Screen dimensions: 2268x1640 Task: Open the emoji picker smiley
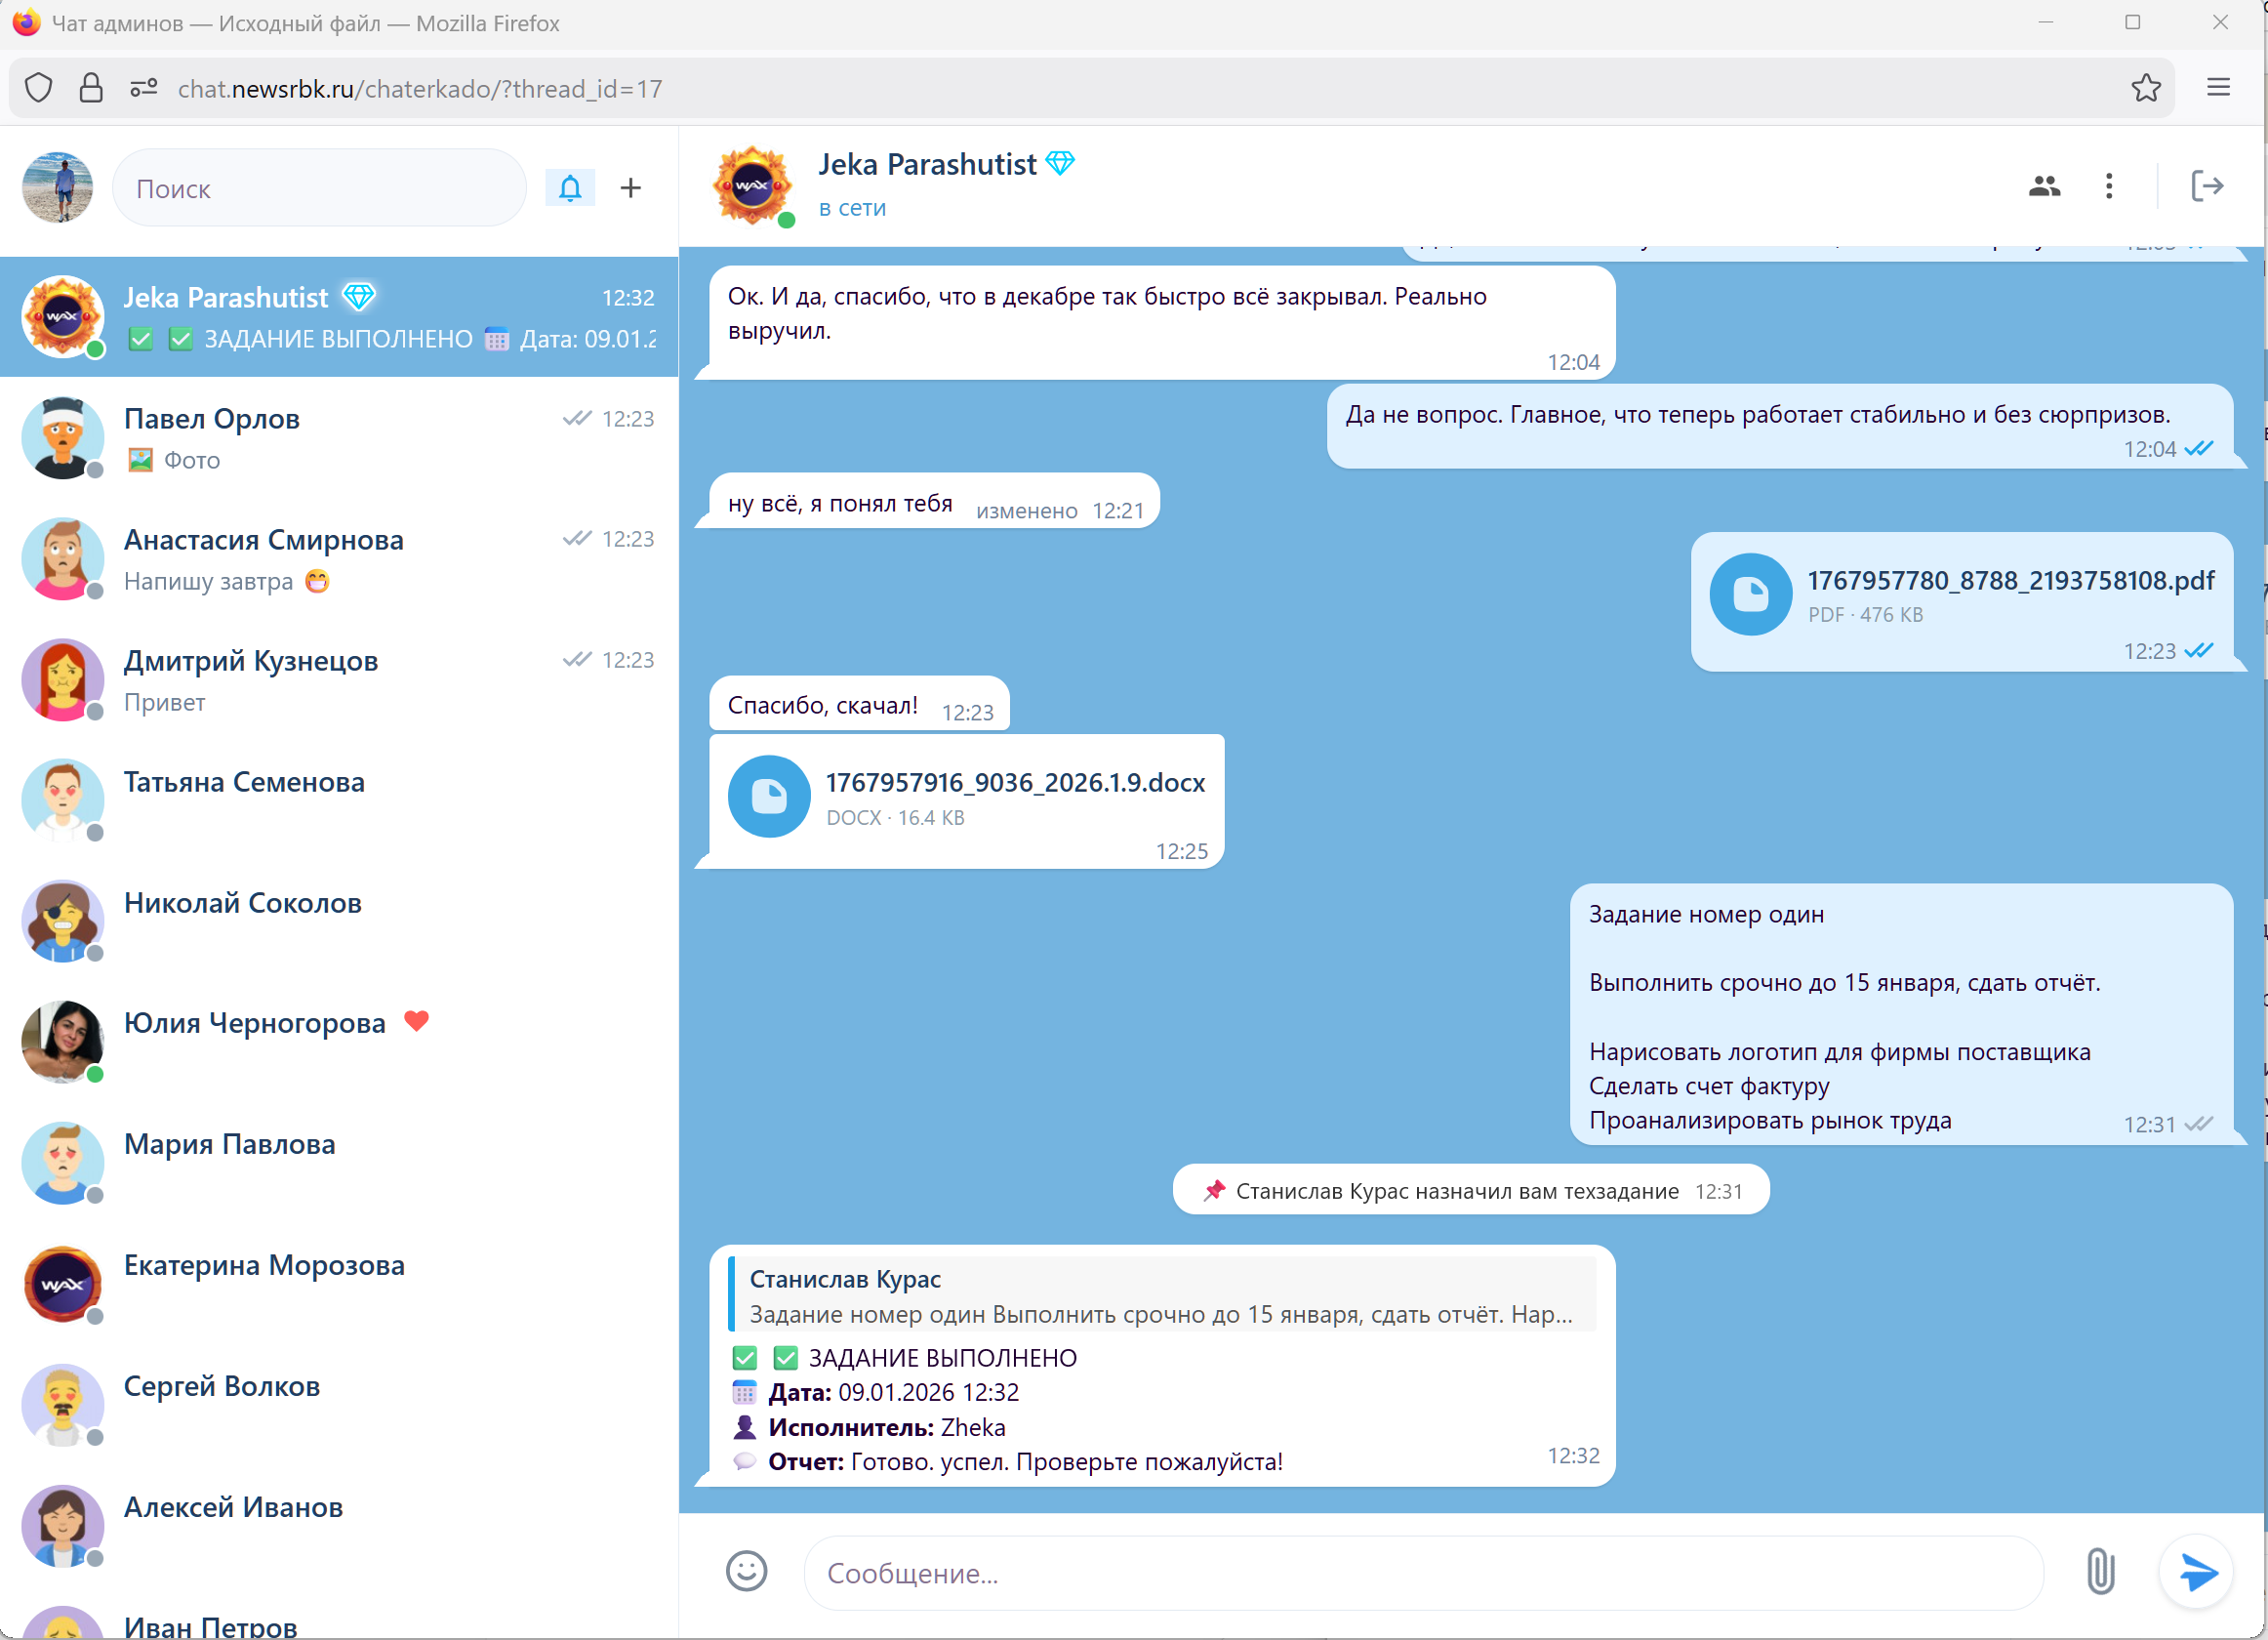pos(746,1571)
